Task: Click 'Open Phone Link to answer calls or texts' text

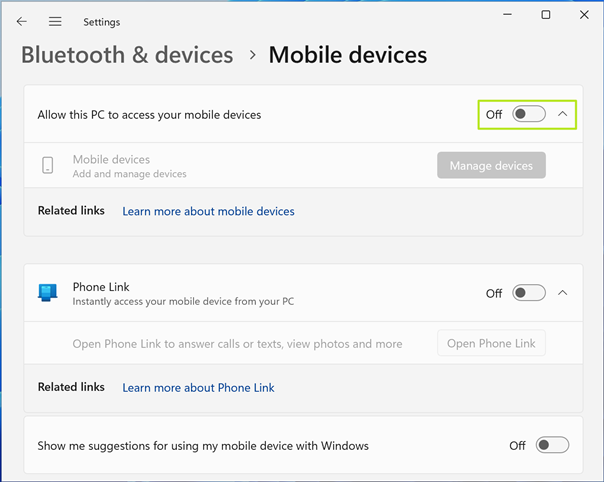Action: tap(237, 344)
